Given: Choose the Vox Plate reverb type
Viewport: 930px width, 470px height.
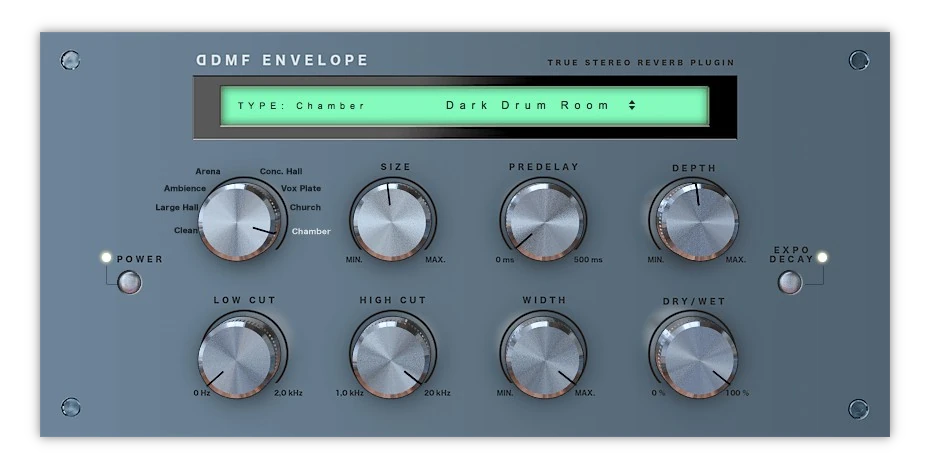Looking at the screenshot, I should 301,188.
